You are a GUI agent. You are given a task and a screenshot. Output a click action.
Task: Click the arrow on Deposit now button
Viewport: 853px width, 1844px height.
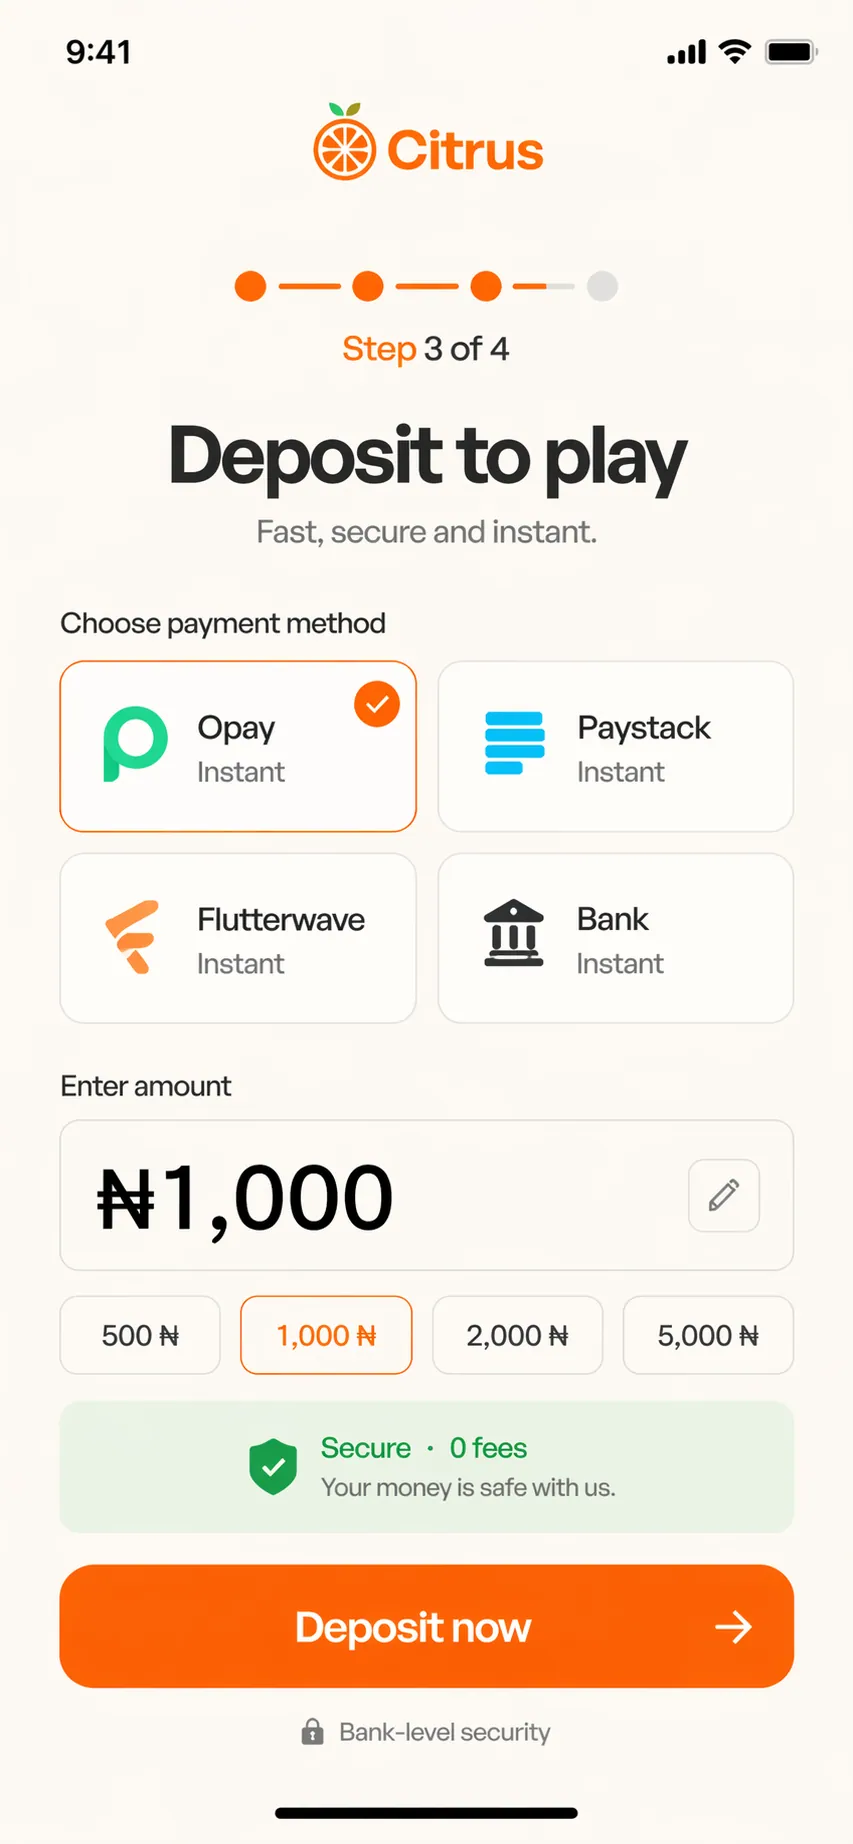click(x=733, y=1627)
